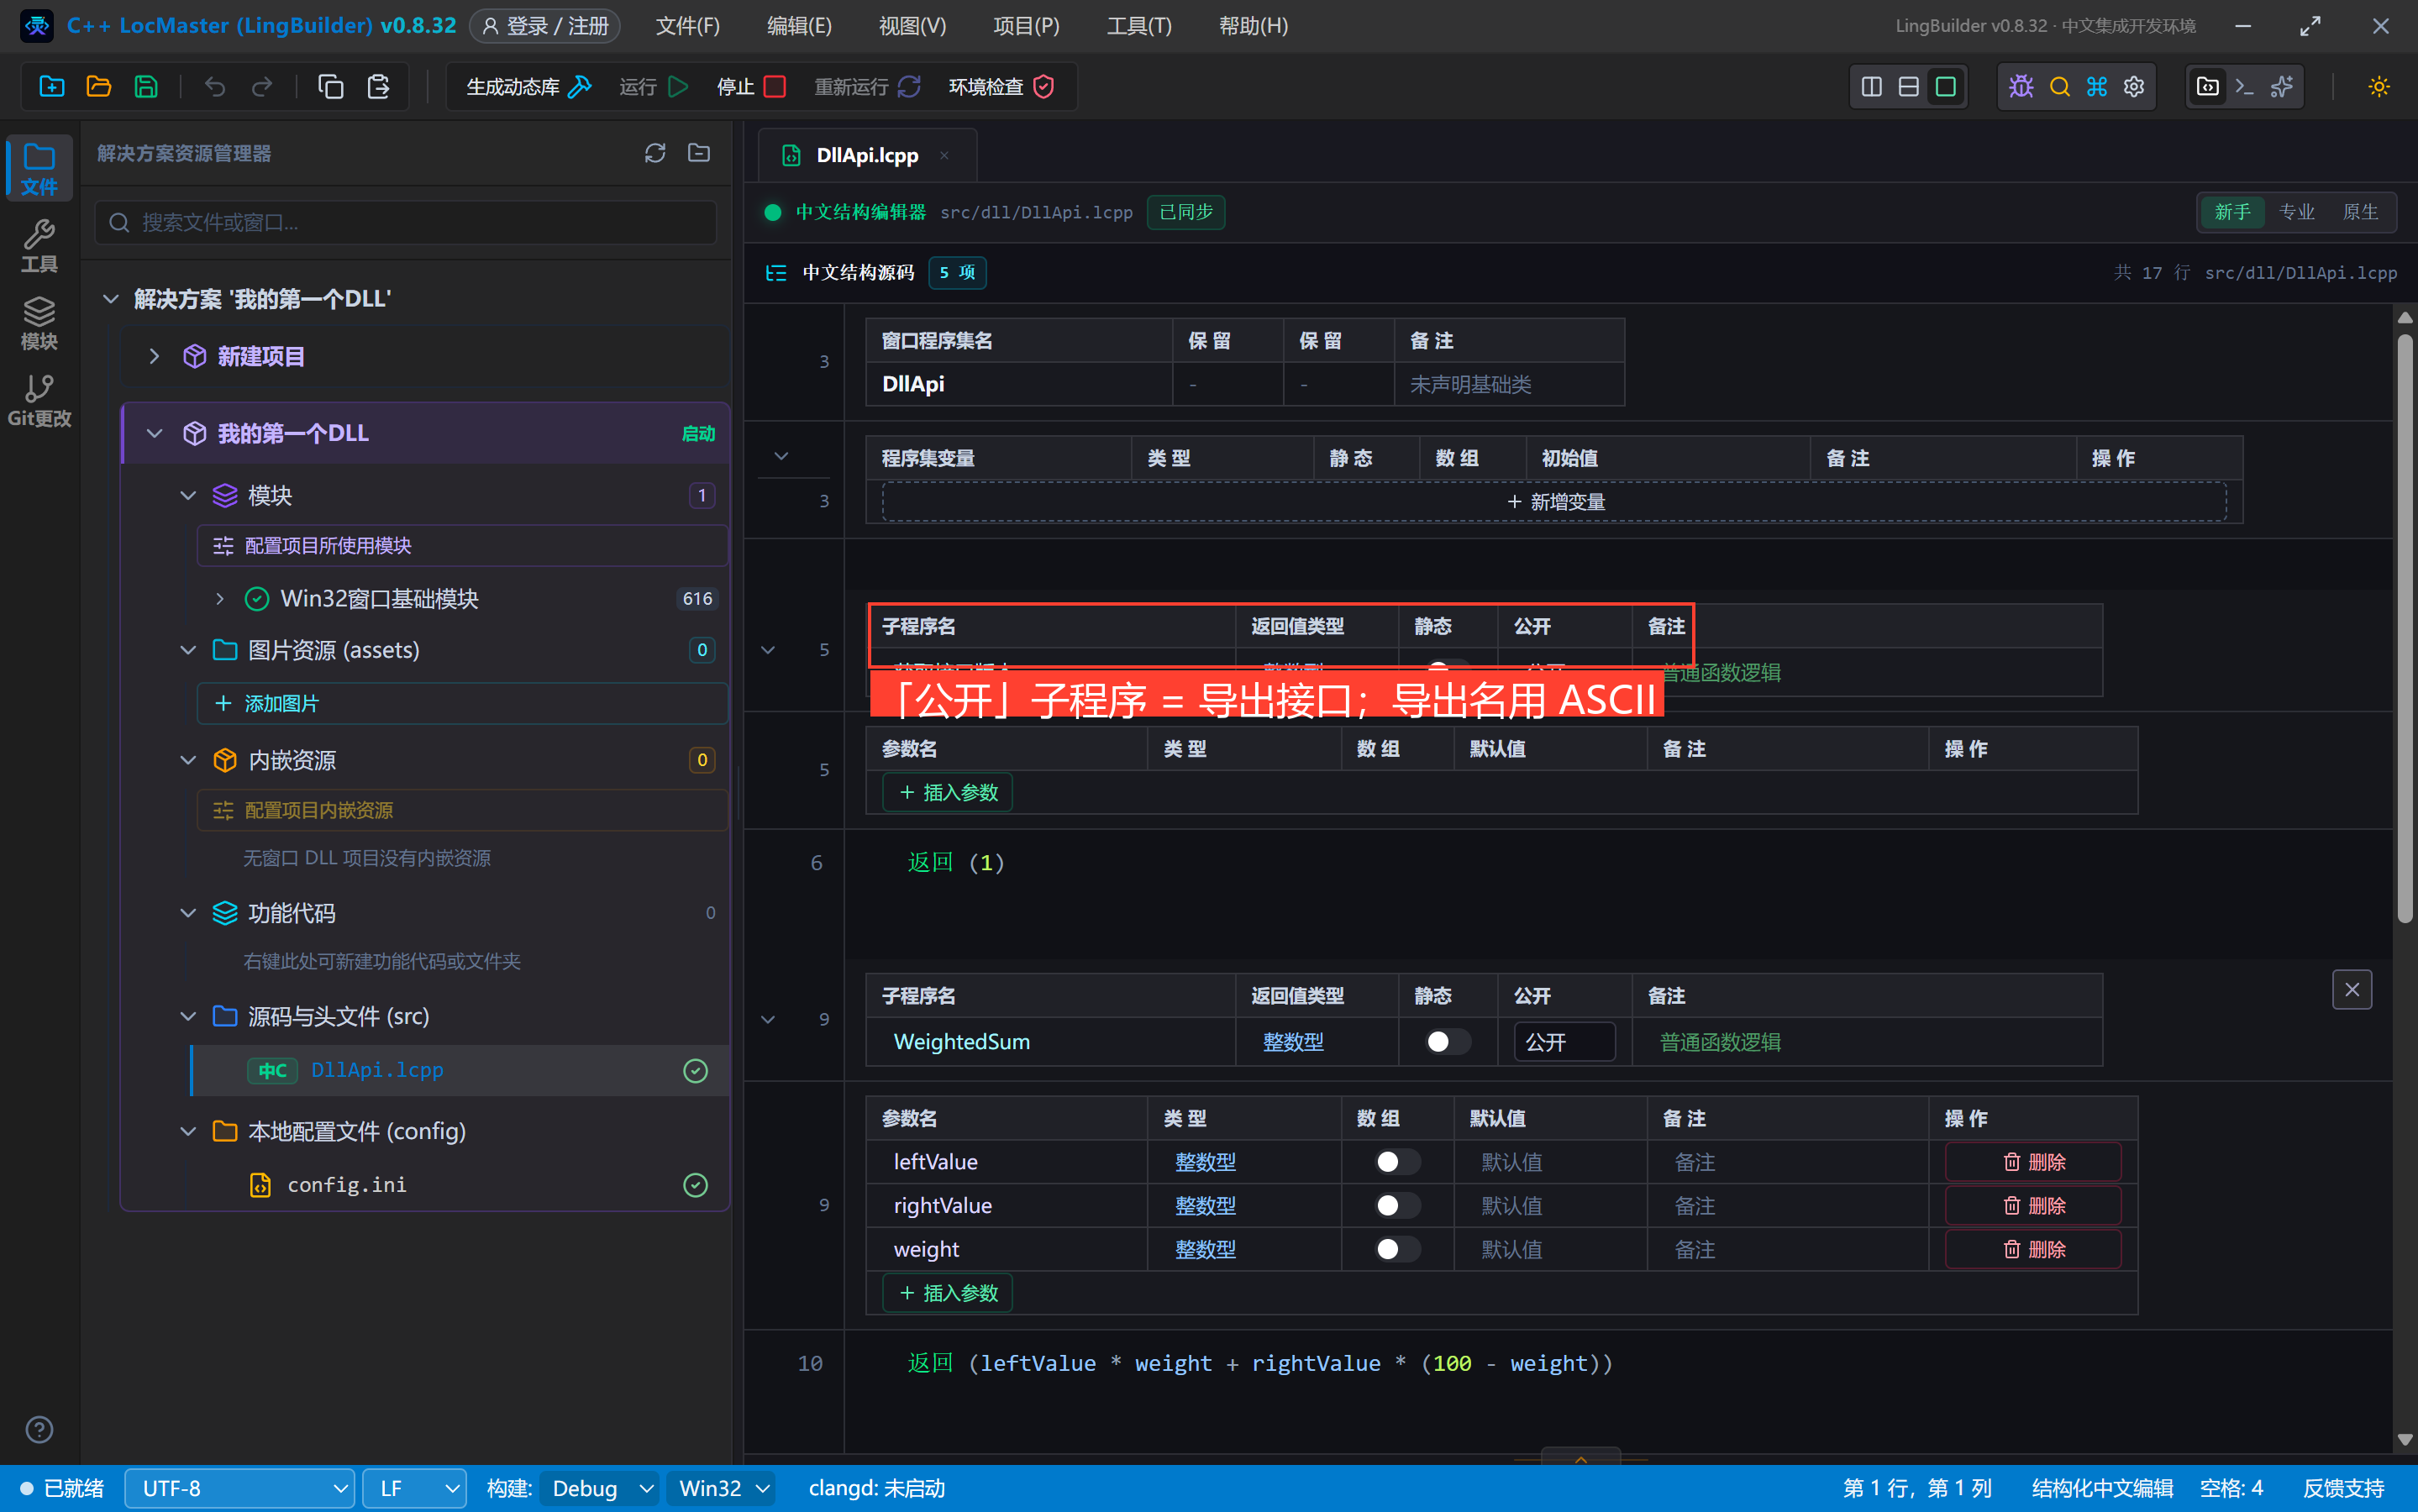Image resolution: width=2418 pixels, height=1512 pixels.
Task: Undo the last action in the toolbar
Action: 215,87
